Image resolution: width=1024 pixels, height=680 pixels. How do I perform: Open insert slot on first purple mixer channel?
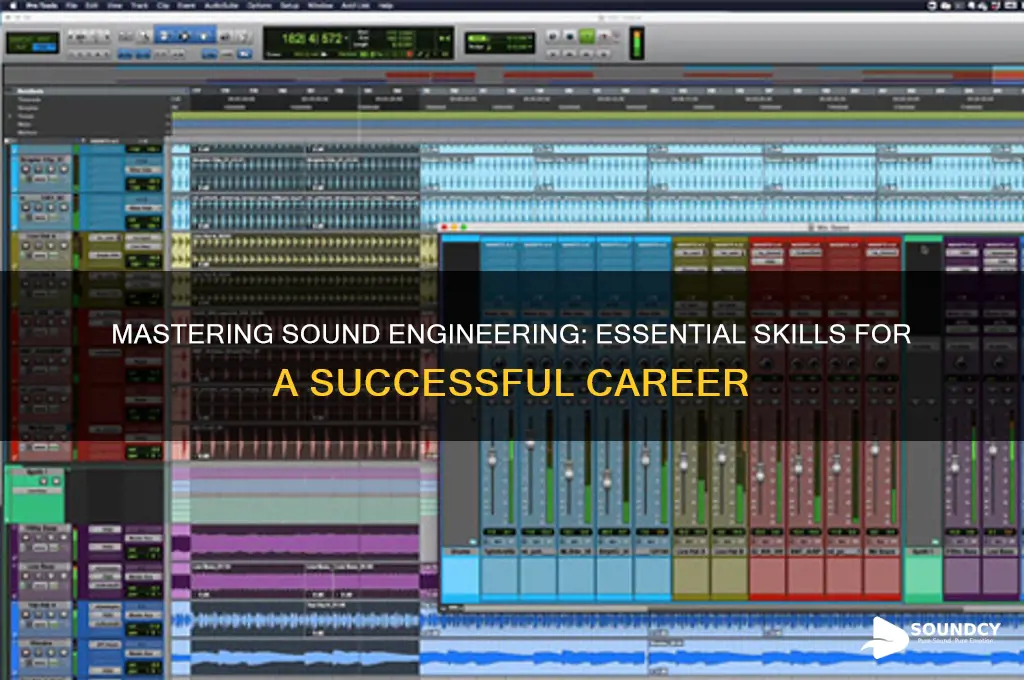click(x=963, y=252)
